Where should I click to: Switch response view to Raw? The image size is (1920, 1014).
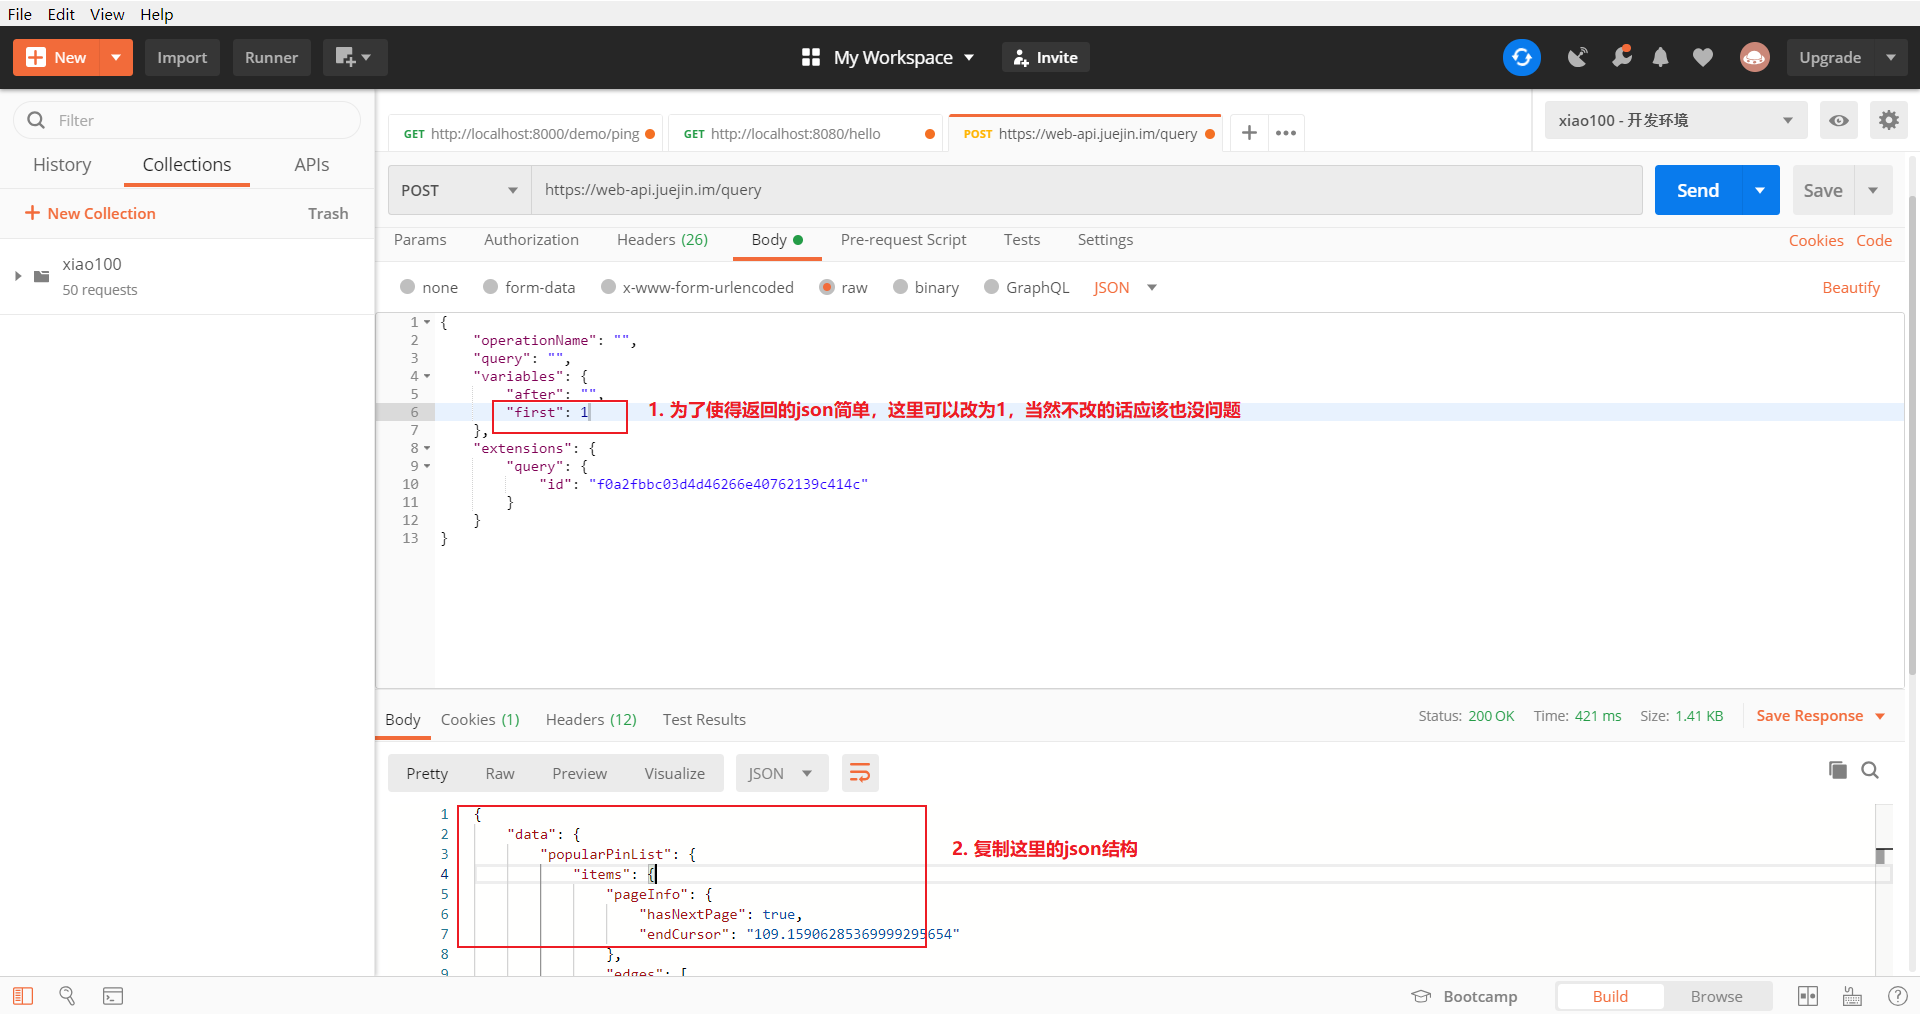(x=500, y=773)
